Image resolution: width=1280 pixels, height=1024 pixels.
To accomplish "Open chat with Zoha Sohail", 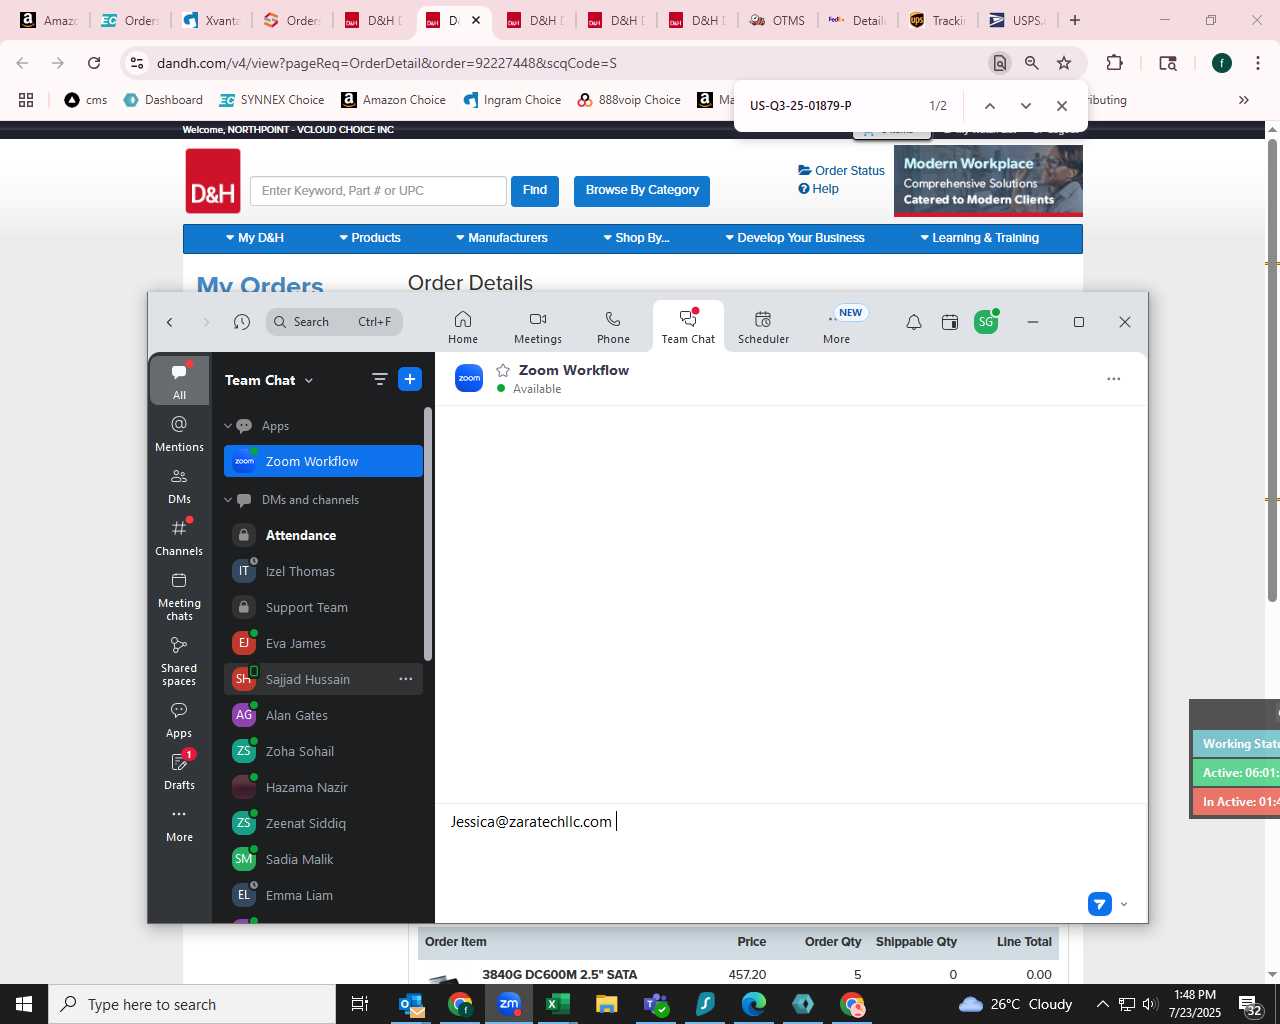I will pyautogui.click(x=323, y=751).
